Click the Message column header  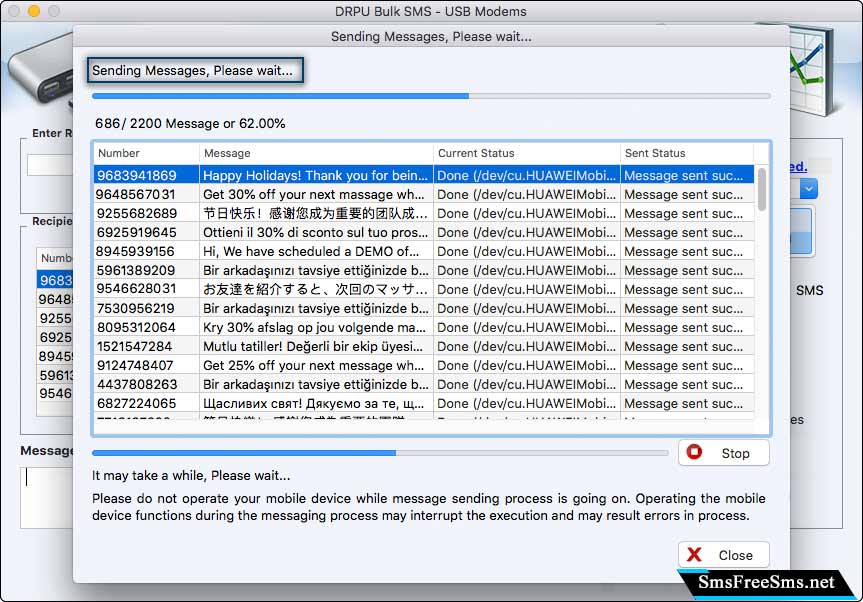316,153
